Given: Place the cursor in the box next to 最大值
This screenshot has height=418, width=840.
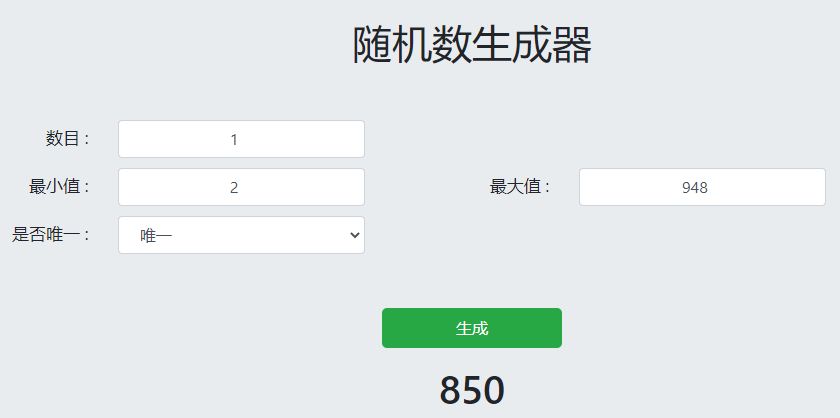Looking at the screenshot, I should pyautogui.click(x=701, y=187).
